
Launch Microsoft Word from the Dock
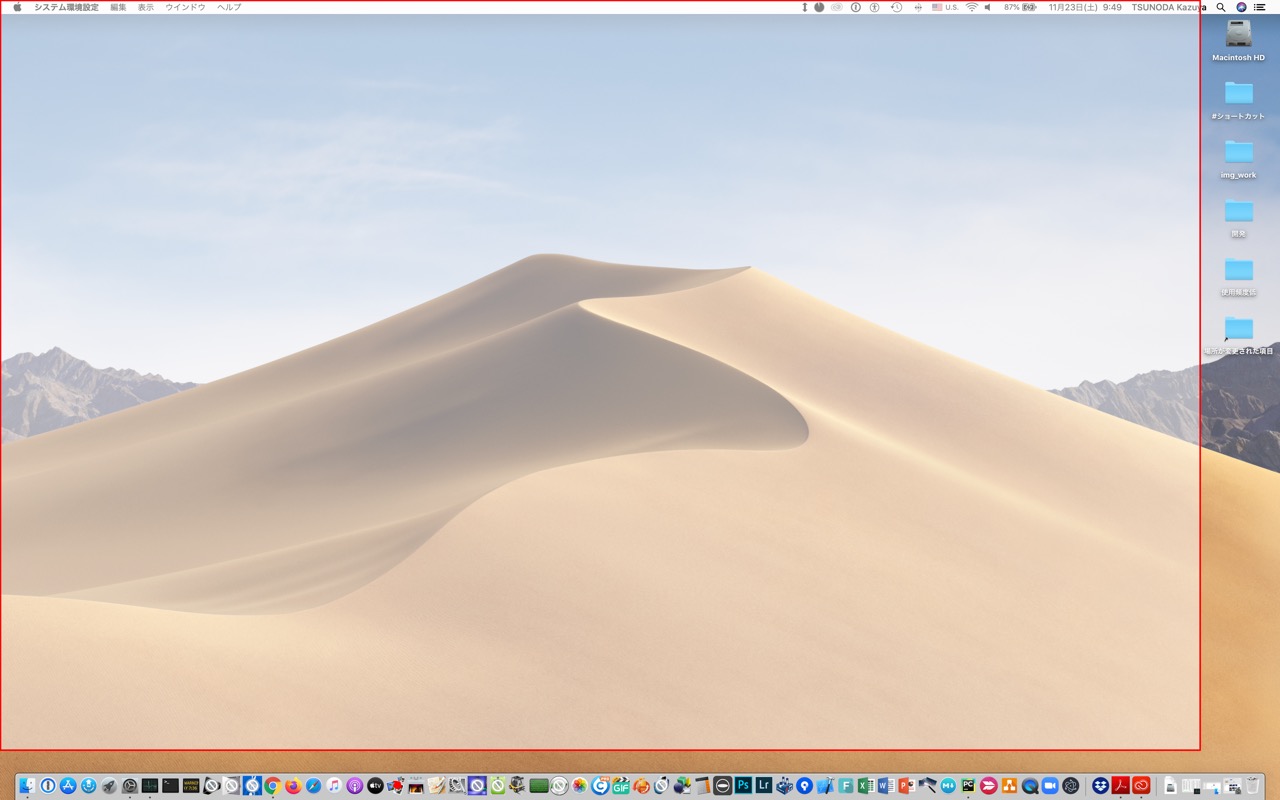886,786
